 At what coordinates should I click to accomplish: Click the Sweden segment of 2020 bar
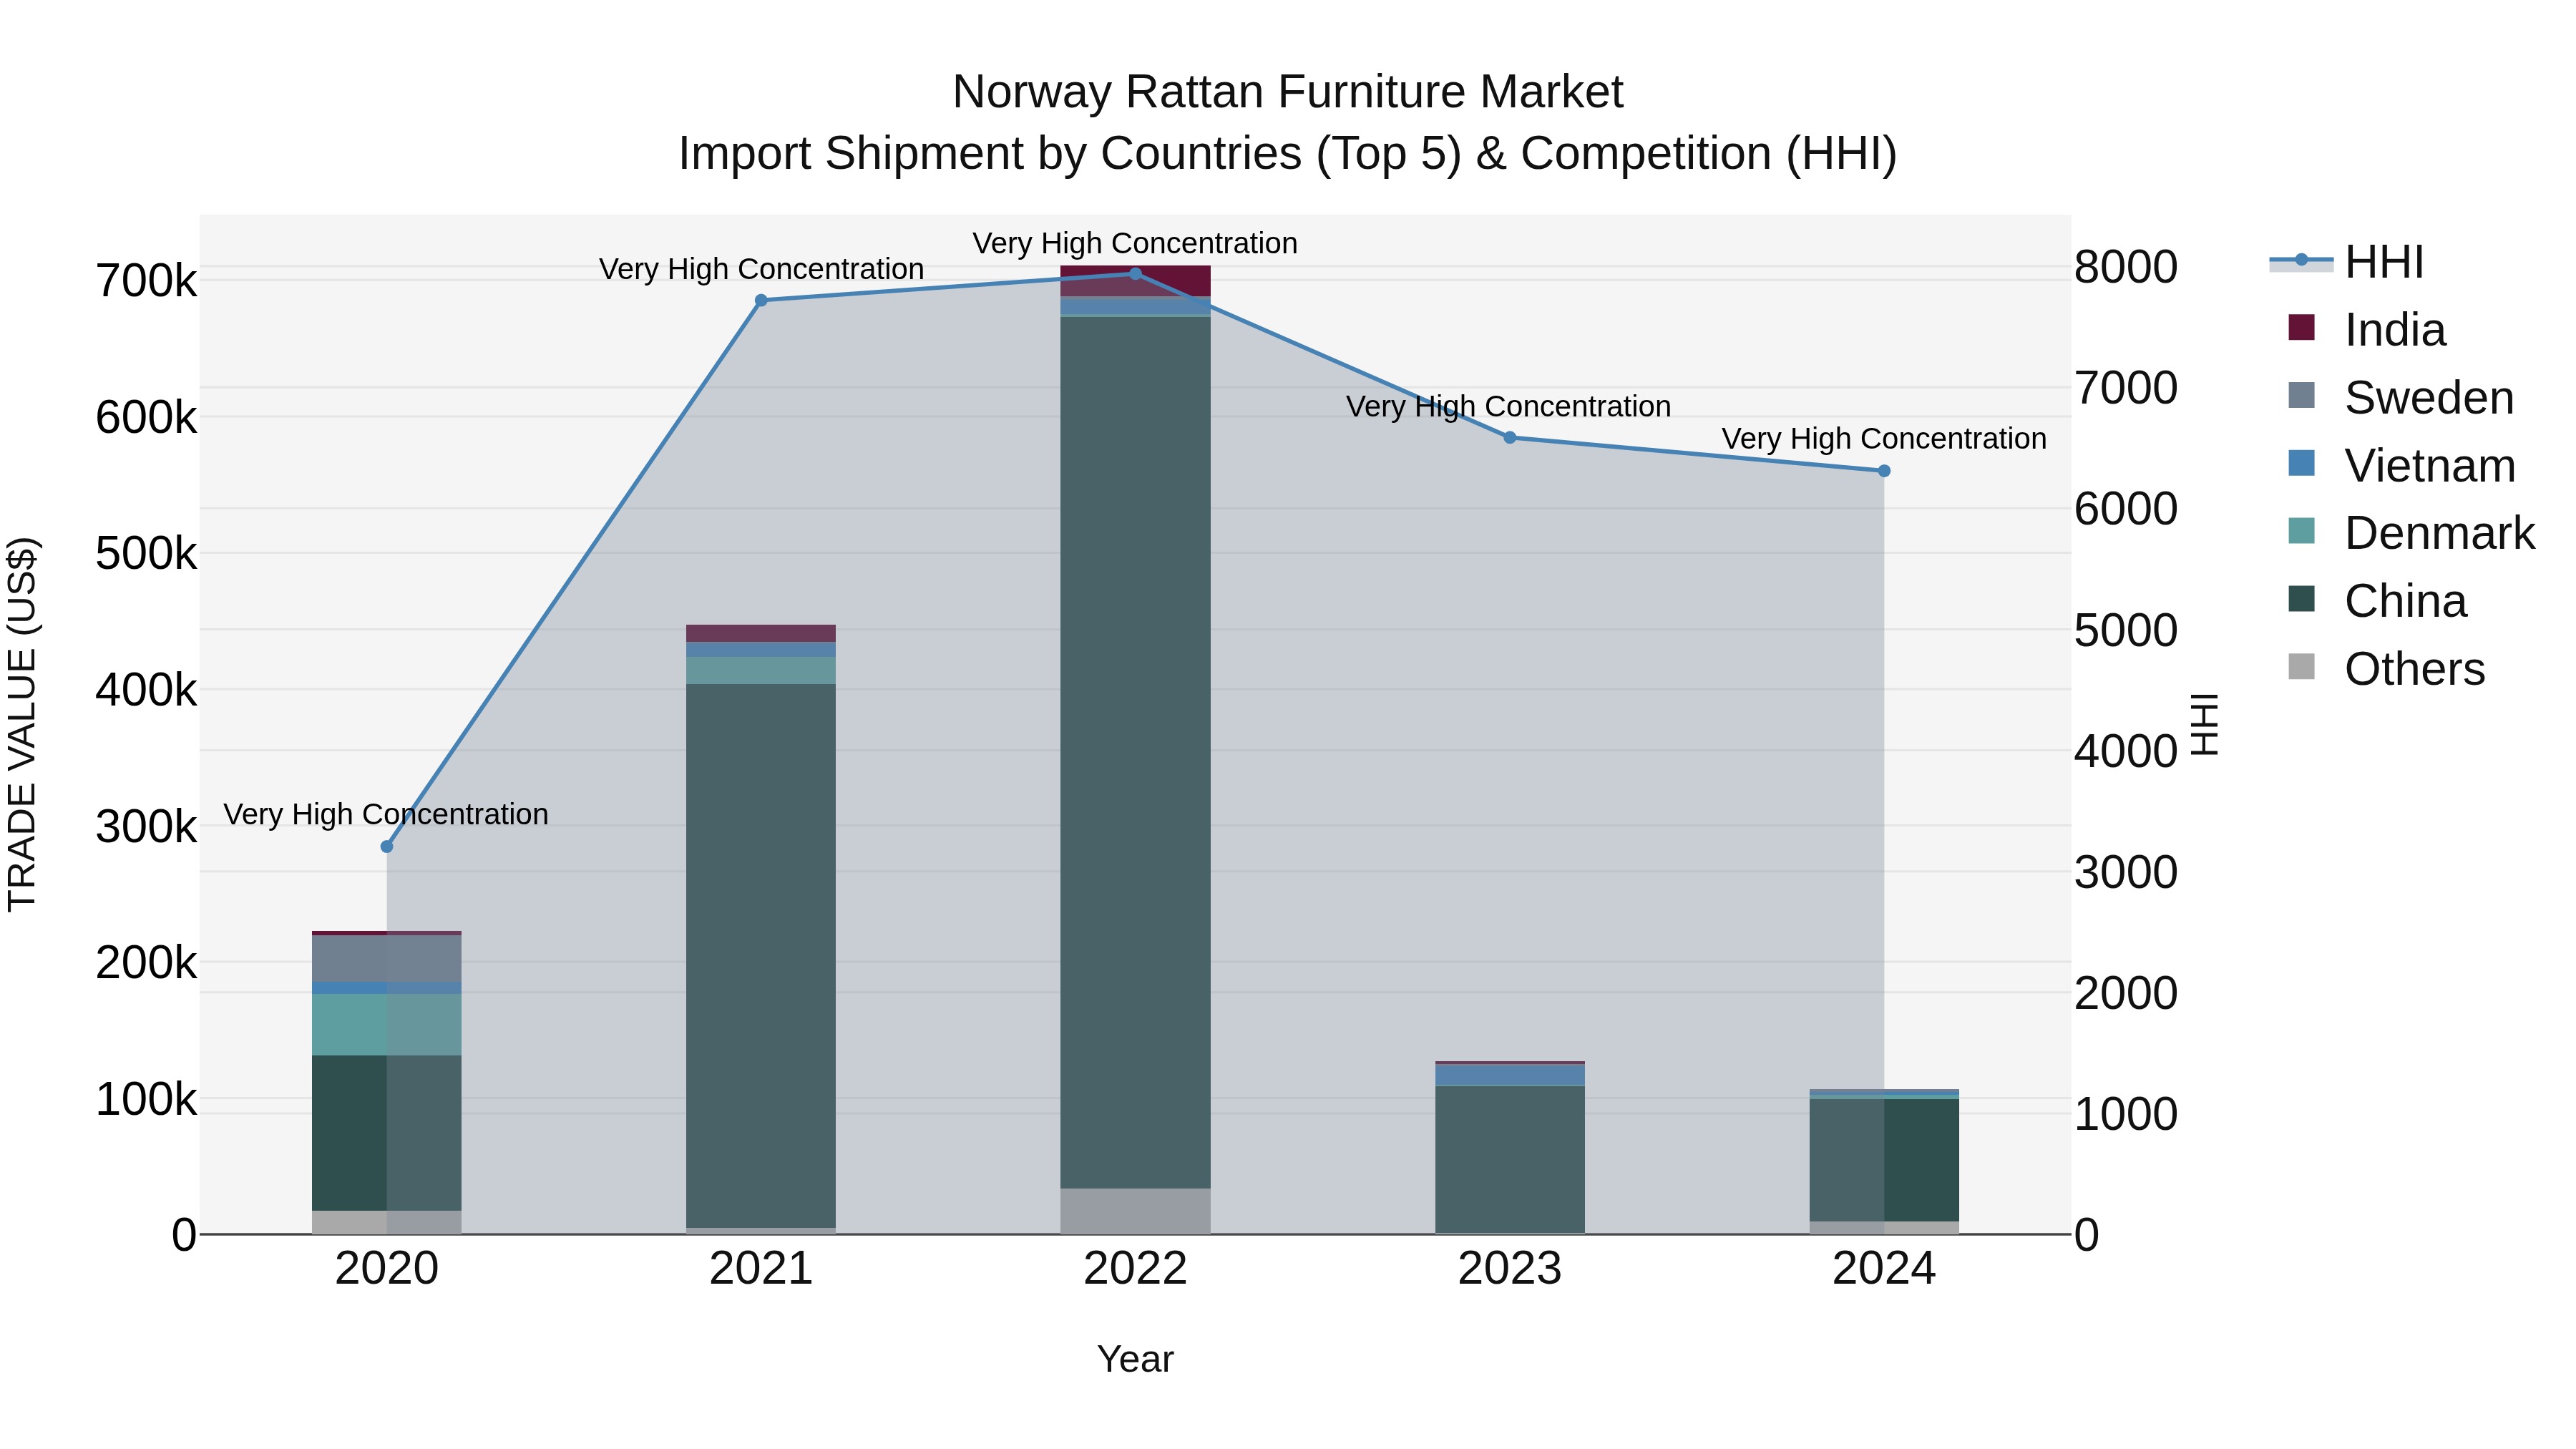click(387, 959)
